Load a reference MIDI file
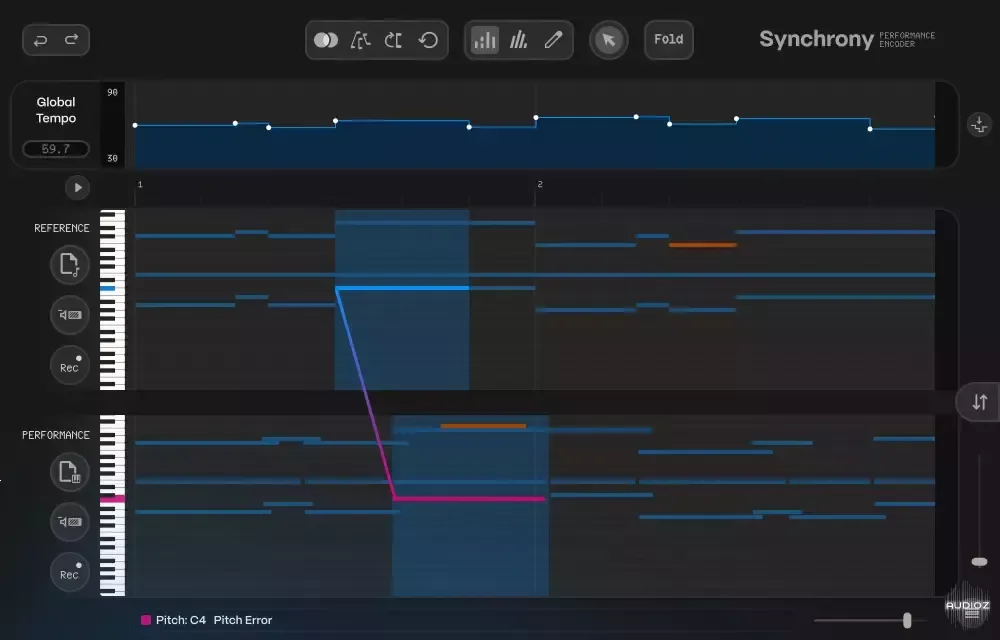Image resolution: width=1000 pixels, height=640 pixels. click(70, 265)
